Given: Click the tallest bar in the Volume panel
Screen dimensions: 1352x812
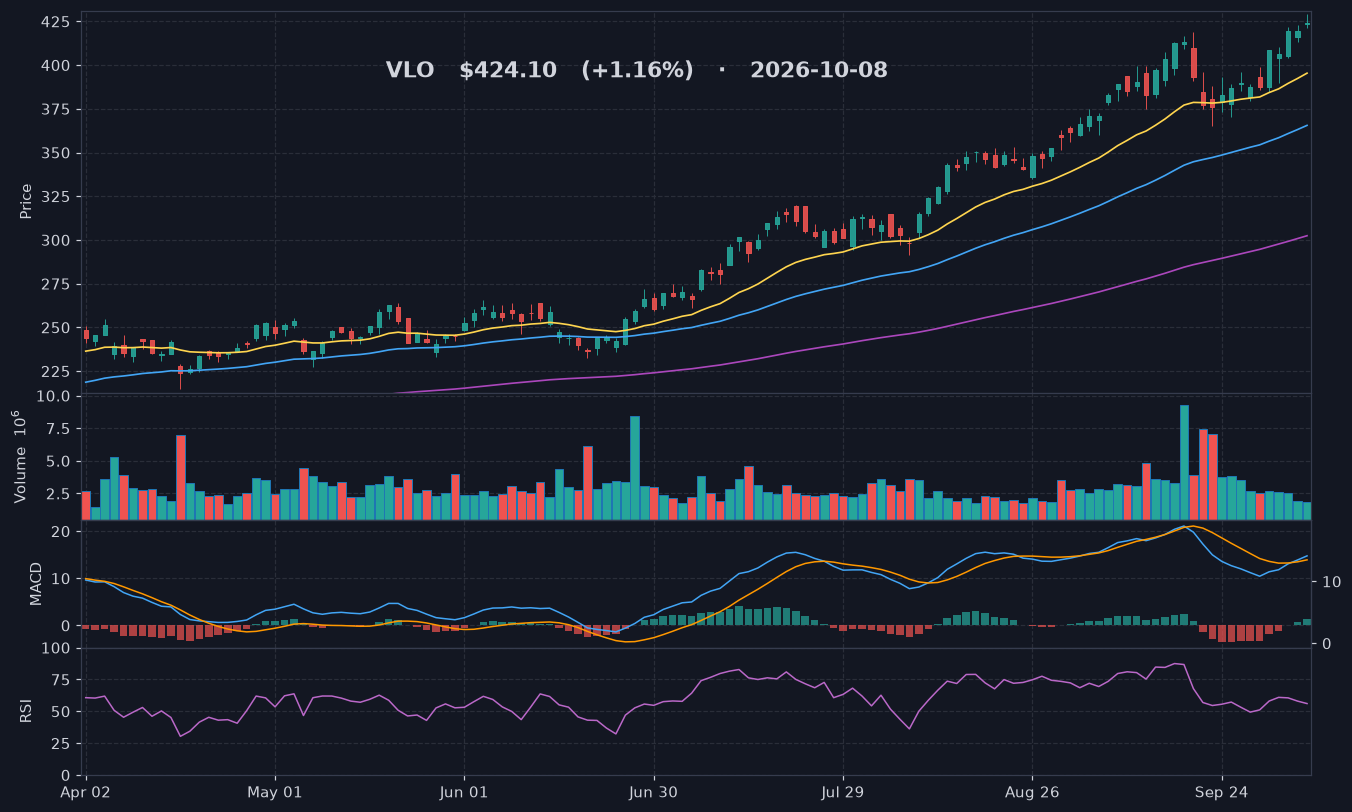Looking at the screenshot, I should click(1184, 462).
